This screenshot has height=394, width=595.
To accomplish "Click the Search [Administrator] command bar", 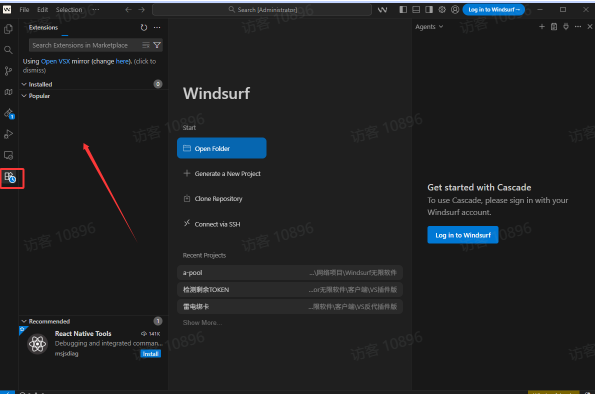I will click(262, 9).
